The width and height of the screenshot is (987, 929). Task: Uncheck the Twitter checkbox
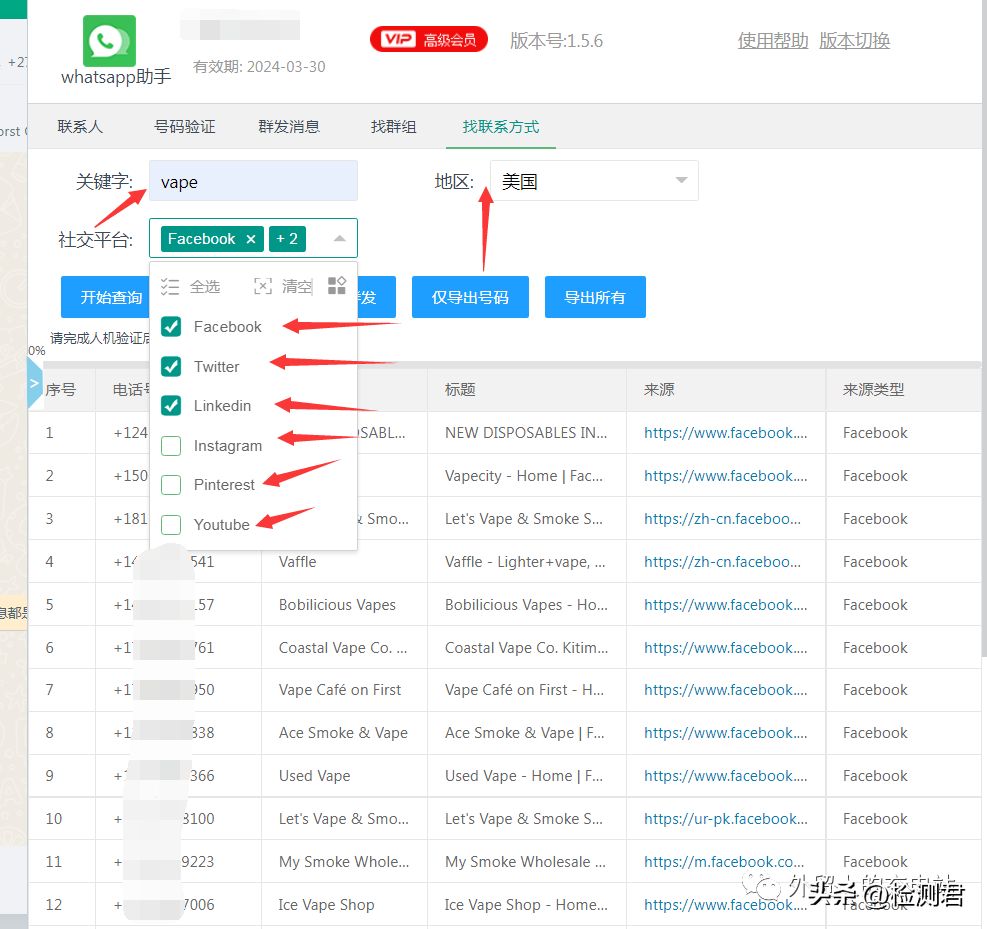click(171, 366)
